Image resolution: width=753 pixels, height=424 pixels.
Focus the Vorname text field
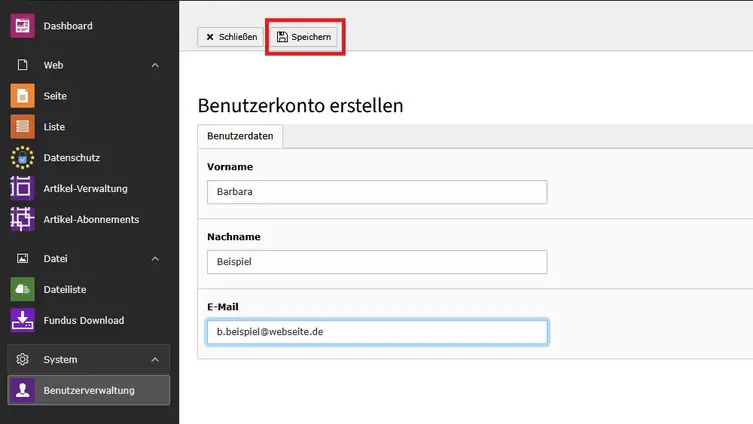[376, 192]
